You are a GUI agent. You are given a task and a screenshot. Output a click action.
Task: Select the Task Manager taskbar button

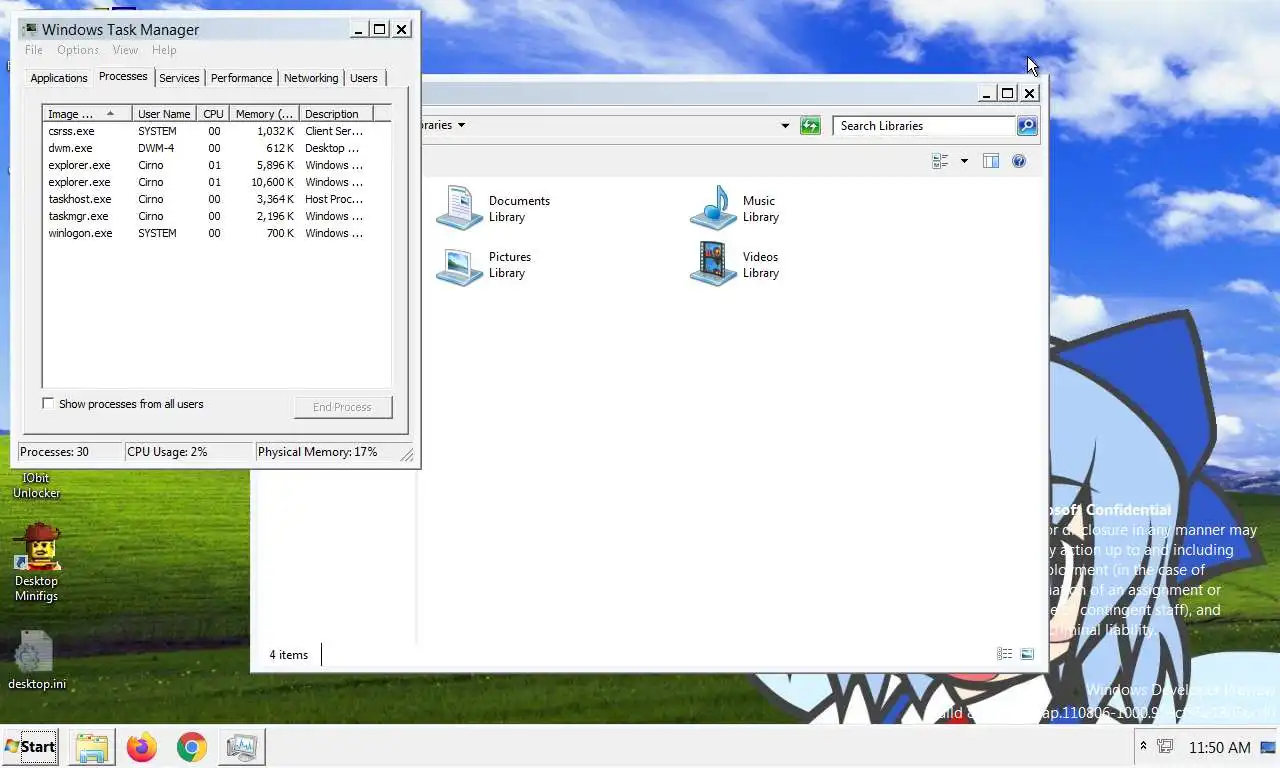(242, 747)
